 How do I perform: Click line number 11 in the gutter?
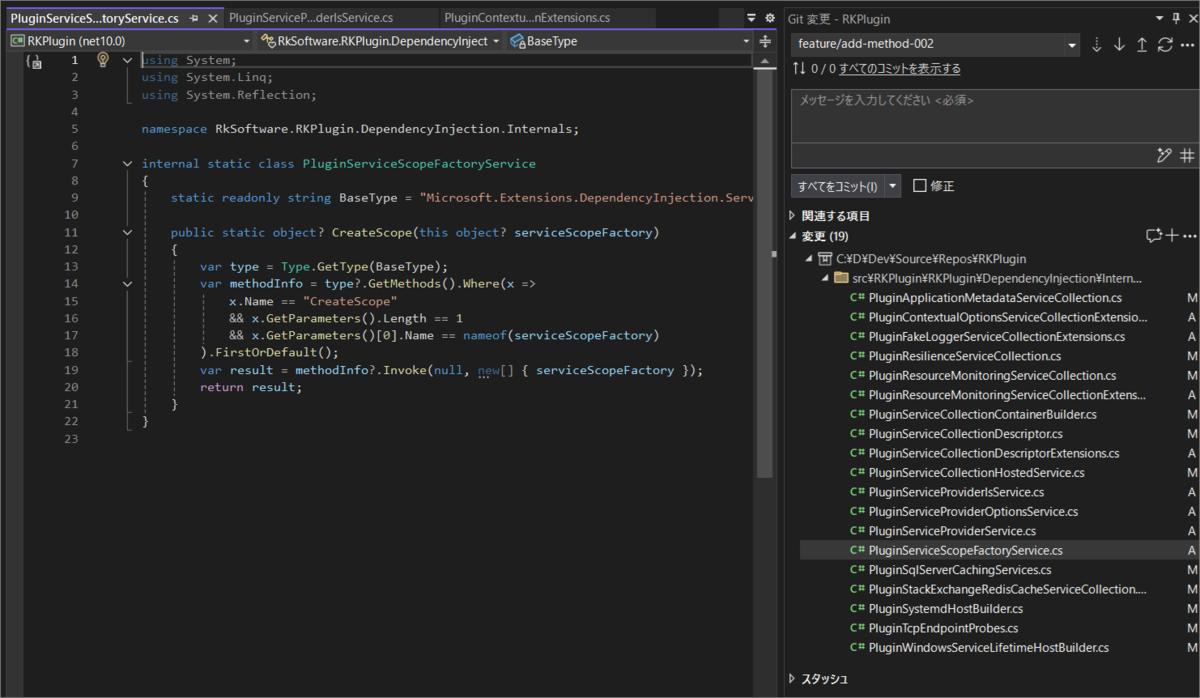tap(70, 232)
